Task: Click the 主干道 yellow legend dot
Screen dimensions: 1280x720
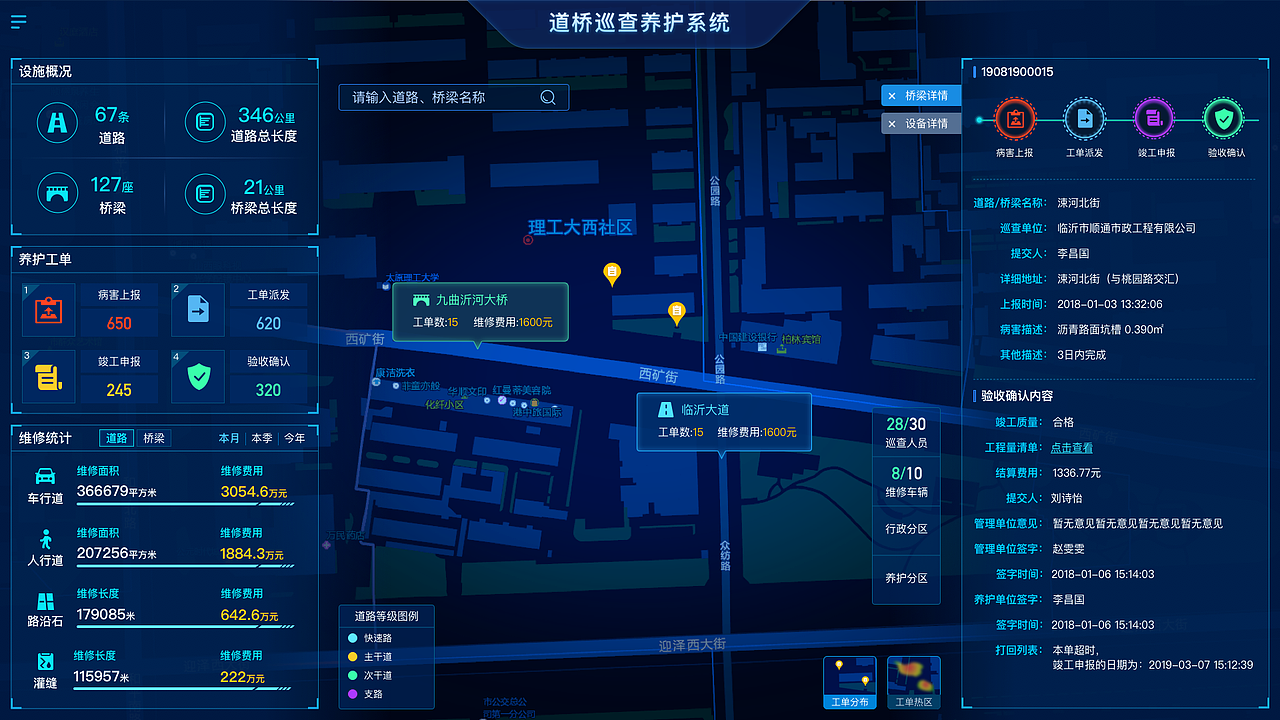Action: coord(351,656)
